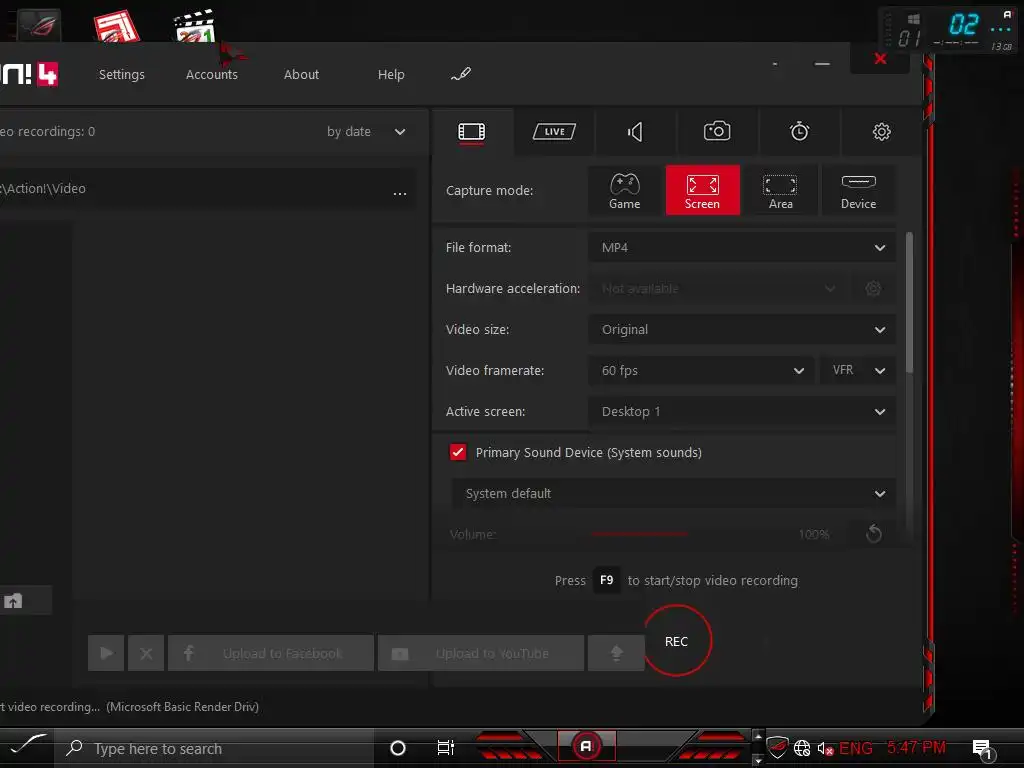1024x768 pixels.
Task: Click the ROG shield tray icon
Action: click(776, 747)
